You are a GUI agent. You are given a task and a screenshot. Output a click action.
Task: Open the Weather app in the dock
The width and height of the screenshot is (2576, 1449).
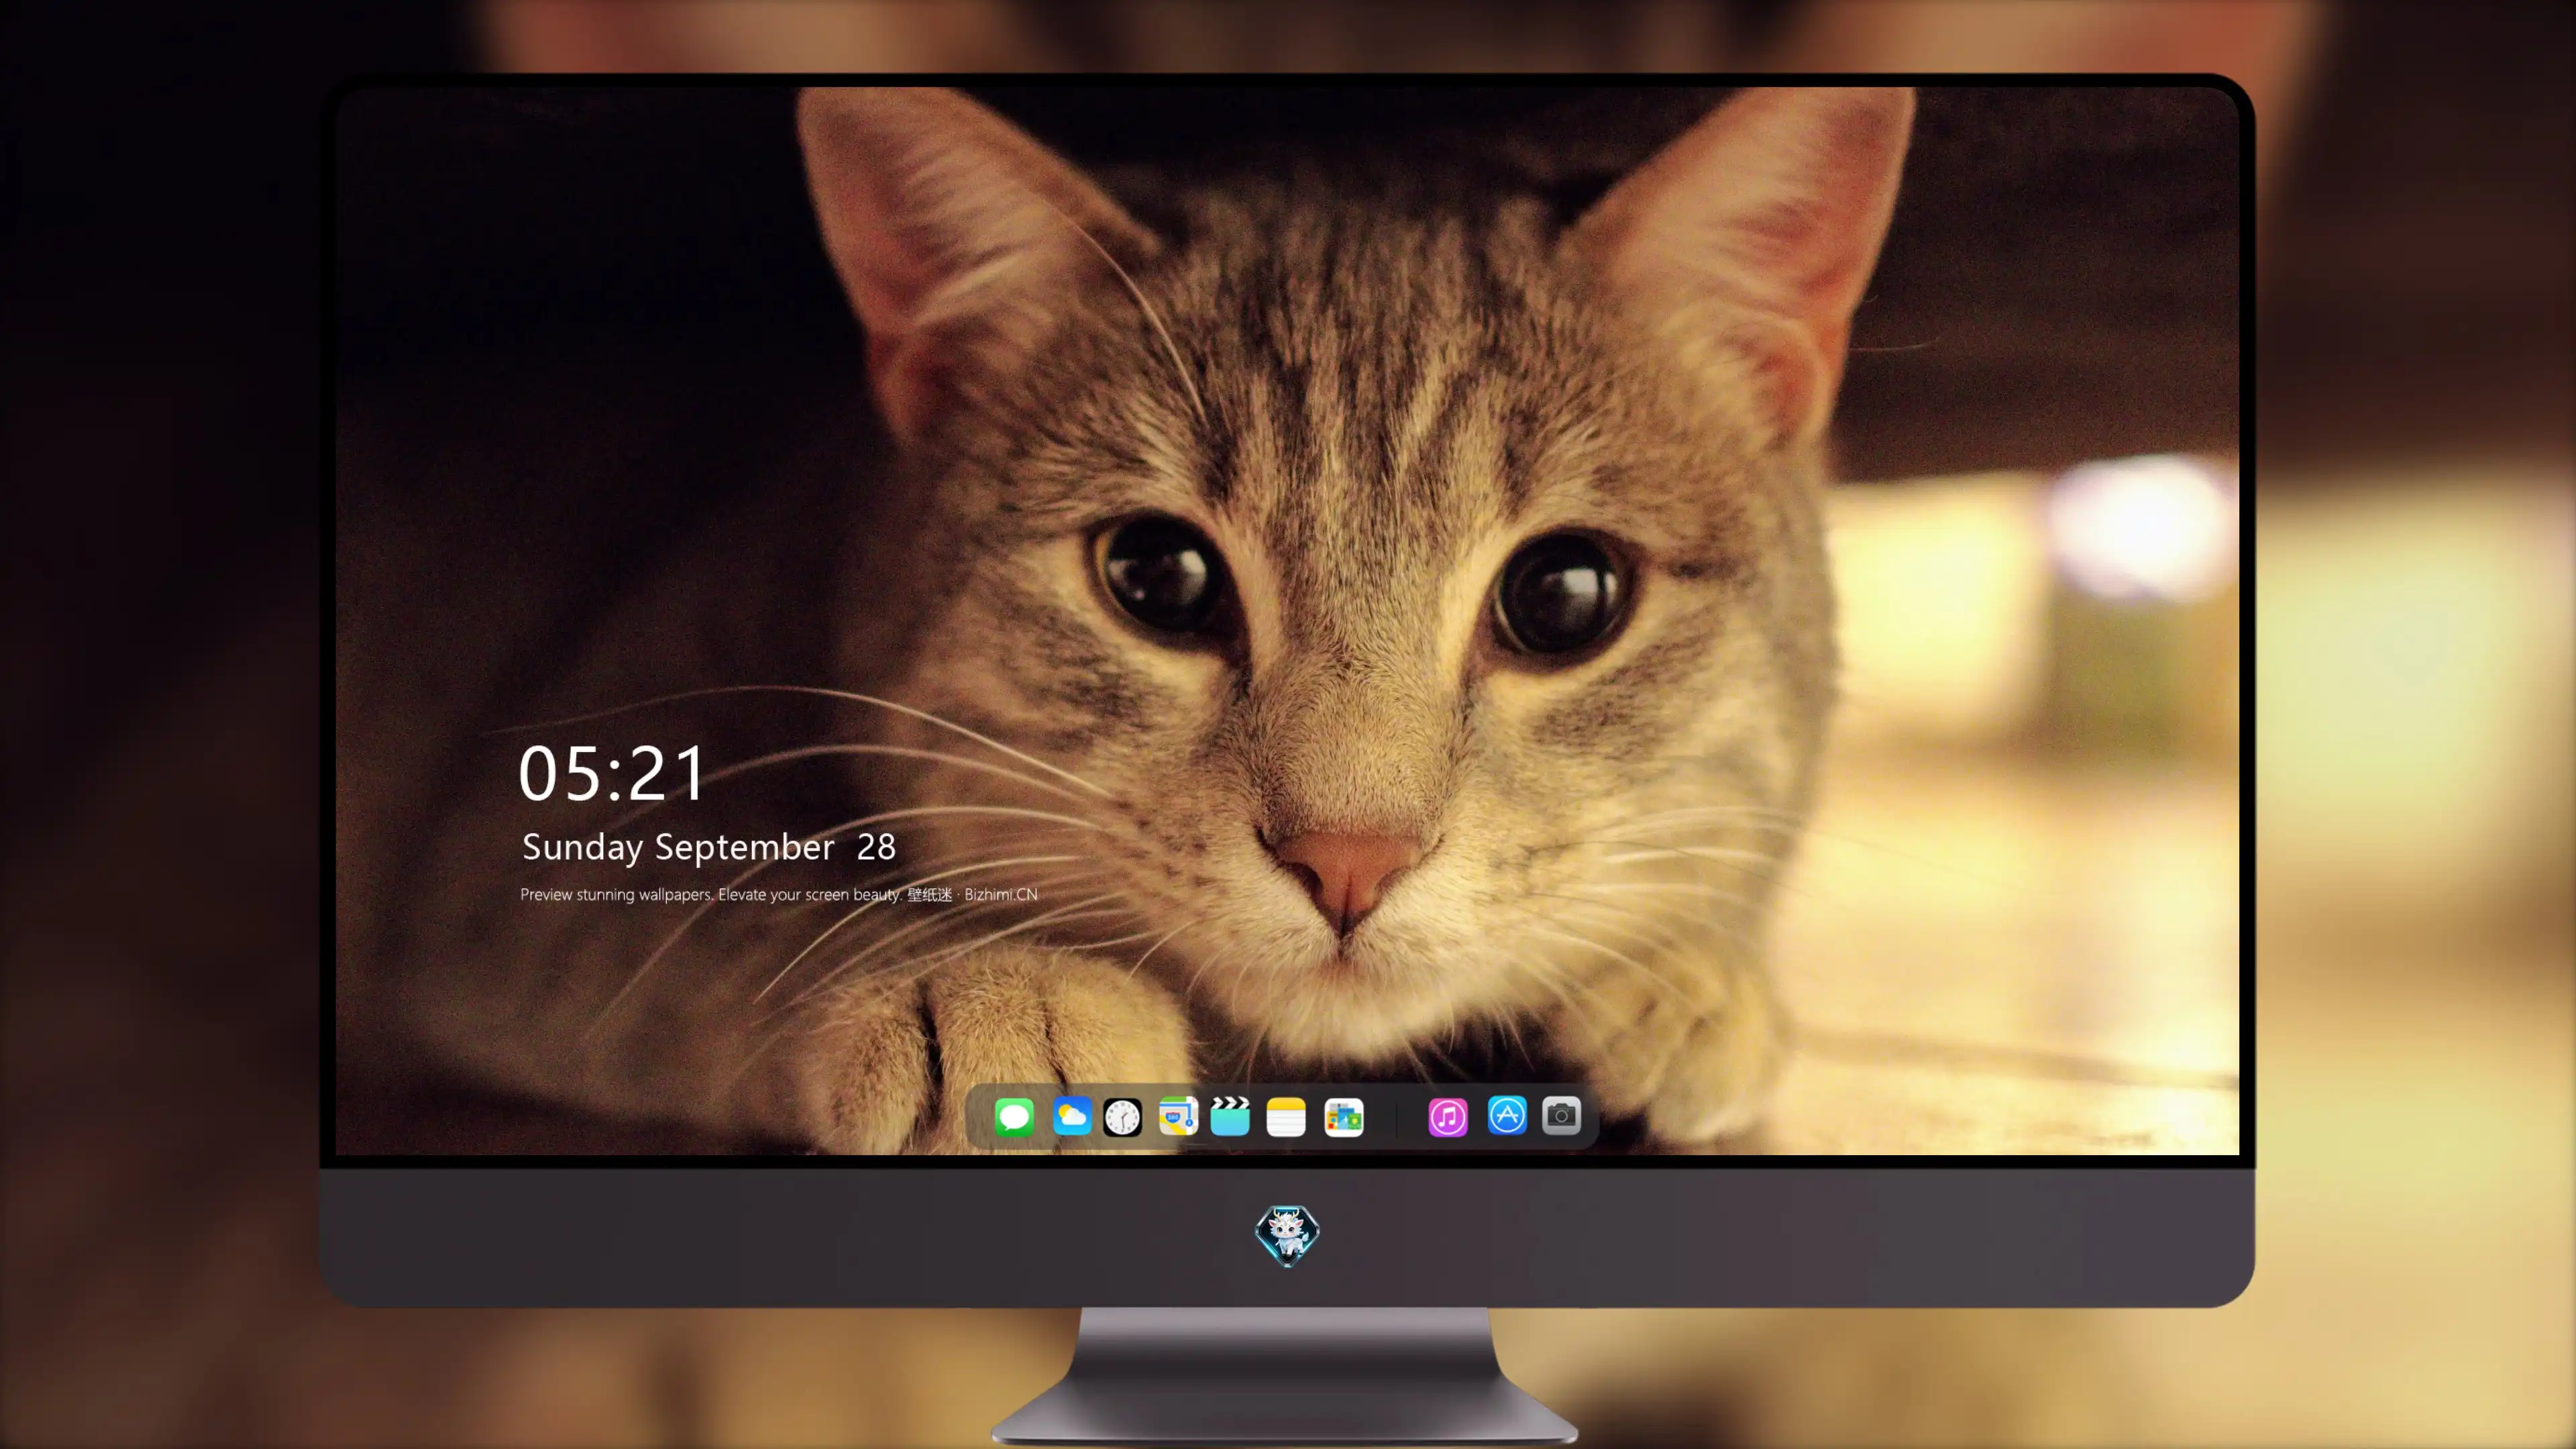pyautogui.click(x=1072, y=1116)
